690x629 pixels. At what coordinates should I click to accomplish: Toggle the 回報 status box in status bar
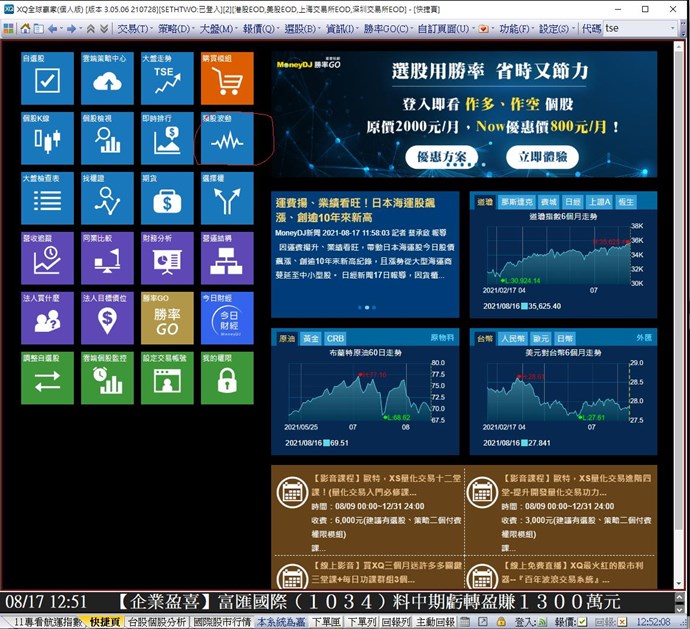pyautogui.click(x=621, y=622)
